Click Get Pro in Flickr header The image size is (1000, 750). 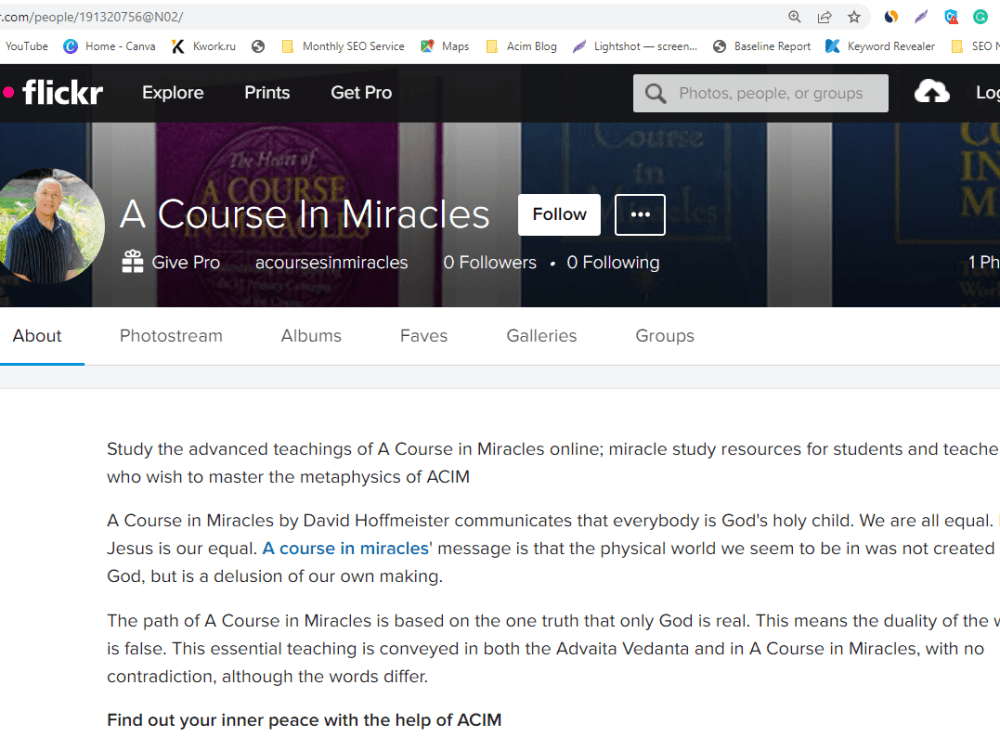(x=361, y=92)
